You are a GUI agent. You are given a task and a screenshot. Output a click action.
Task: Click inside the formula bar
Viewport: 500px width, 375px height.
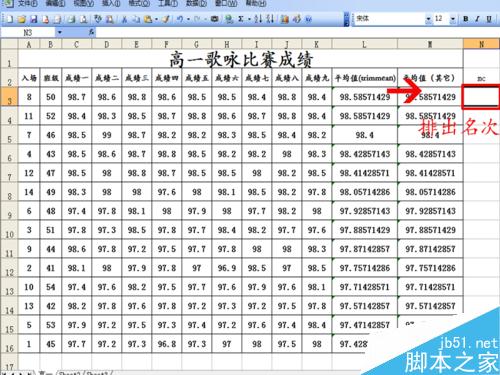[297, 32]
